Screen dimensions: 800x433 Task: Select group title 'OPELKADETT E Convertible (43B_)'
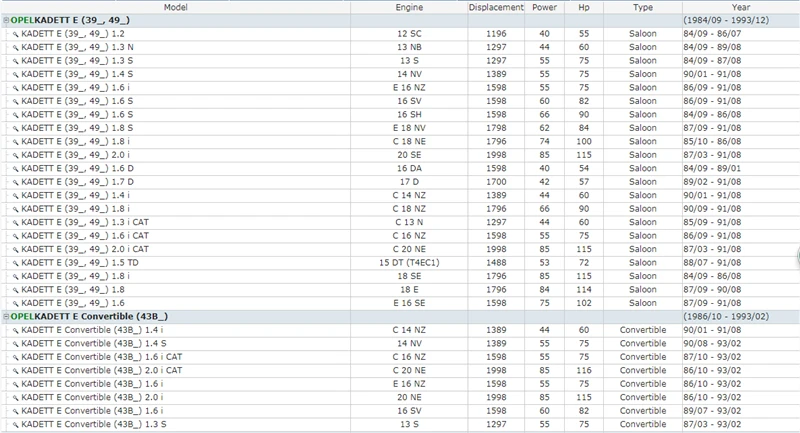(89, 317)
